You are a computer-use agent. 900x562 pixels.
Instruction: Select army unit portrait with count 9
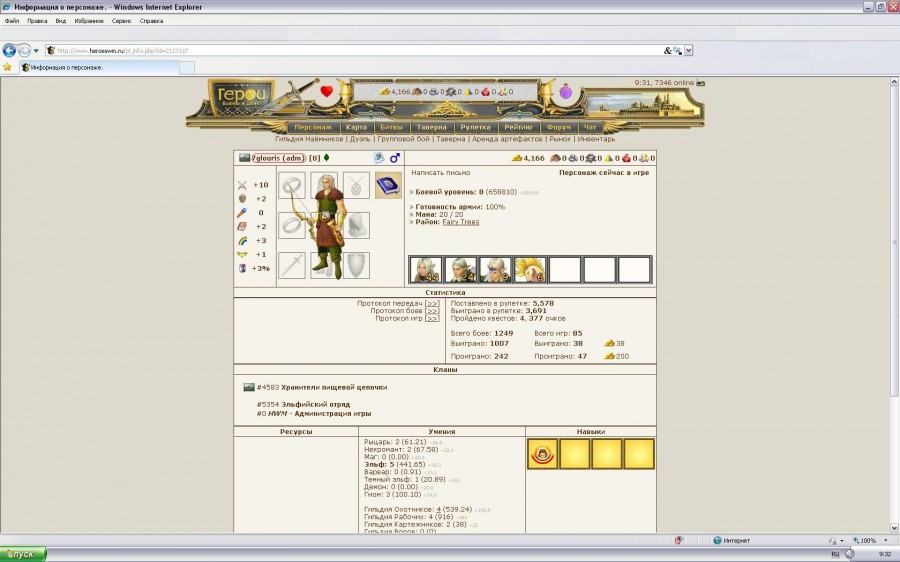(x=495, y=270)
